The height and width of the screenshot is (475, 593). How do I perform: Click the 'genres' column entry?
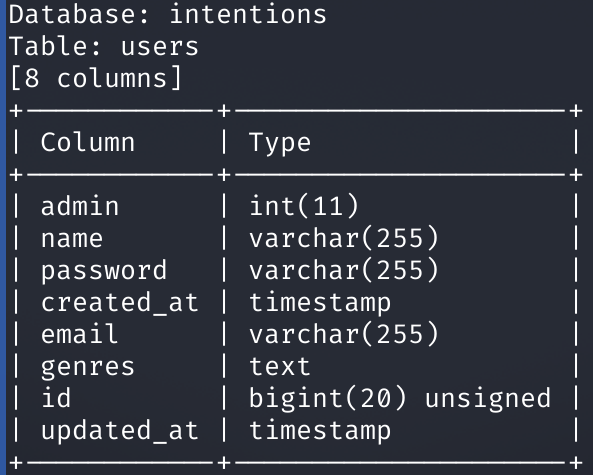click(88, 368)
